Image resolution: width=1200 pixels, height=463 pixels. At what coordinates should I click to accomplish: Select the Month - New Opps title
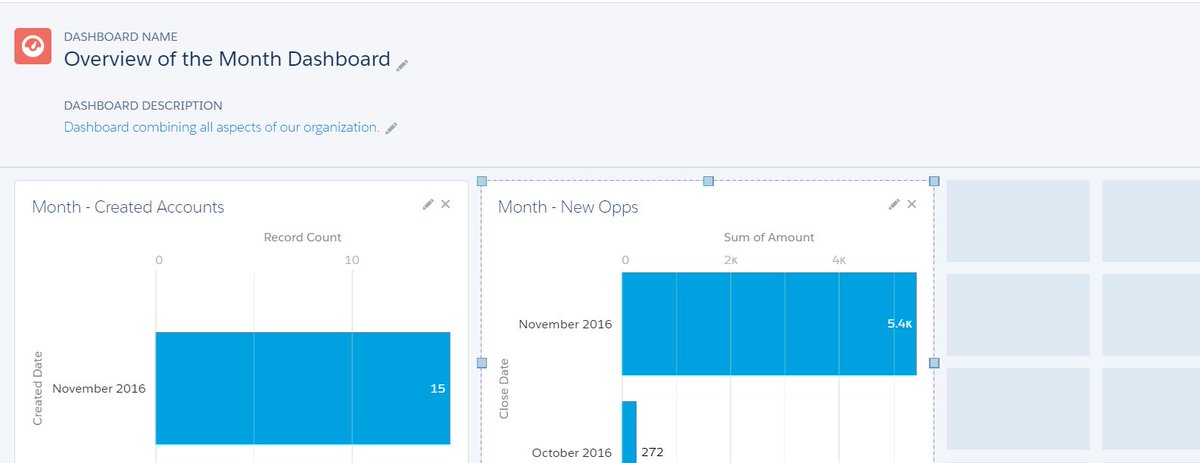pos(568,207)
